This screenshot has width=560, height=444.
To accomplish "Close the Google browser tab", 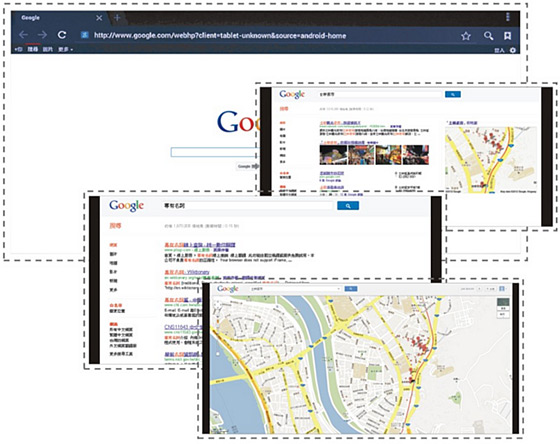I will (99, 18).
